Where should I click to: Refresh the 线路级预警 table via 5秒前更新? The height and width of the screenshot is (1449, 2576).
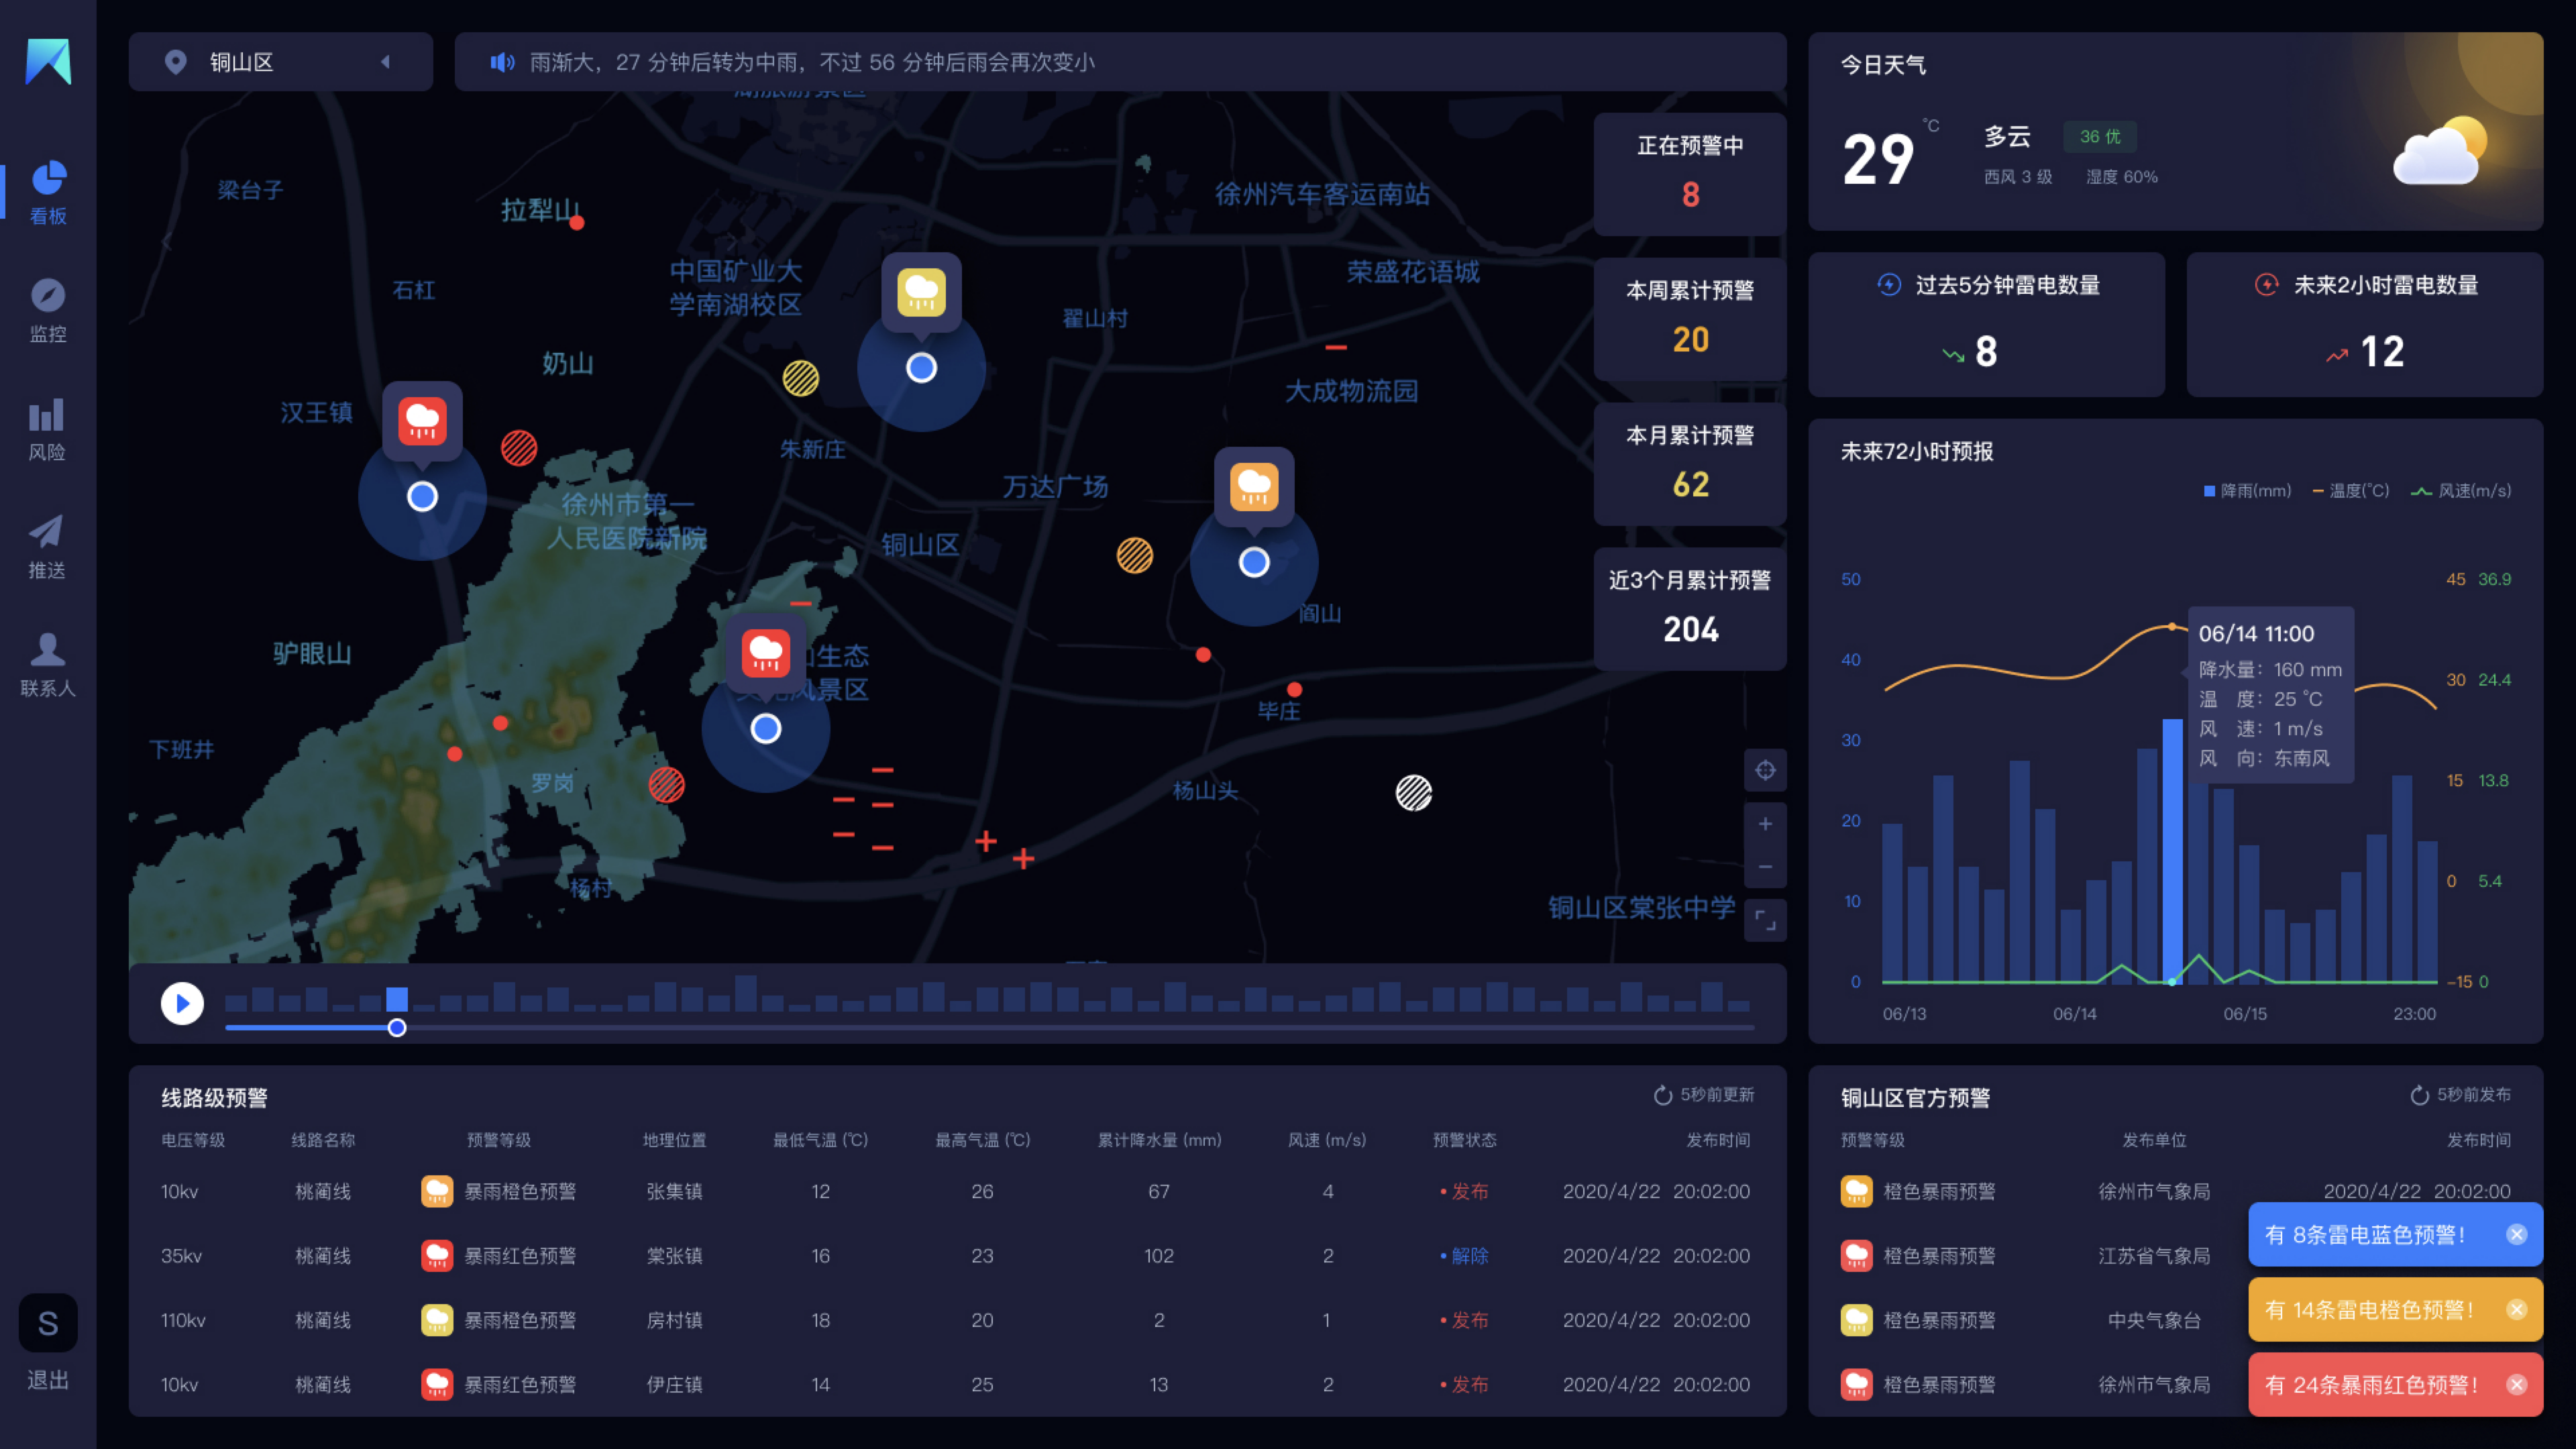coord(1704,1095)
